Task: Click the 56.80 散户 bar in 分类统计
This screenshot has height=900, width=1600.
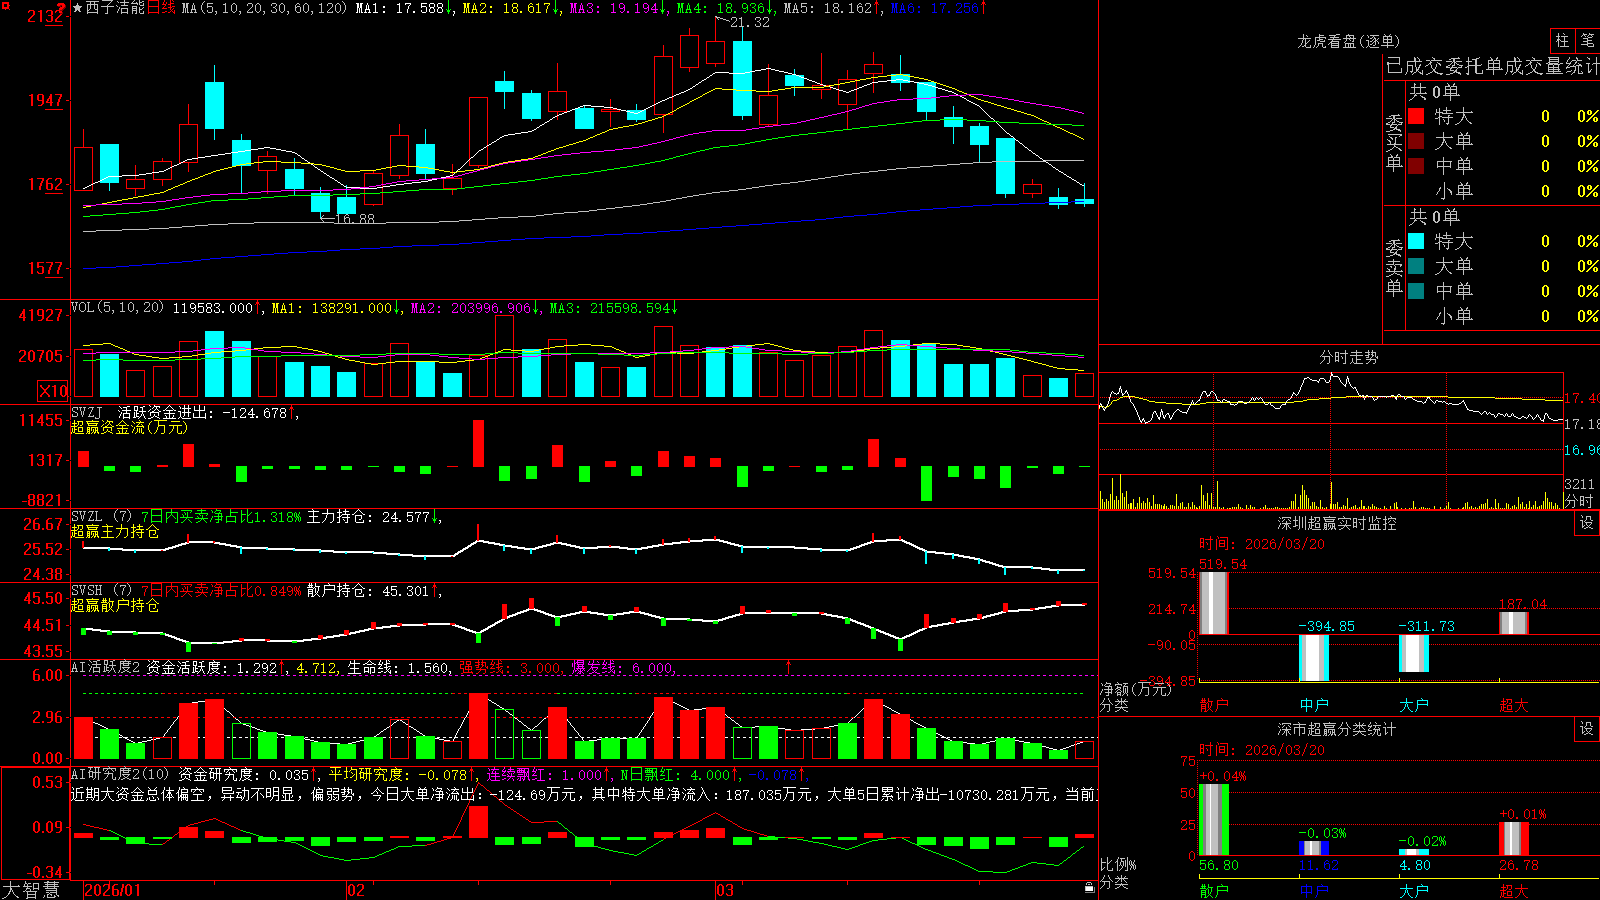Action: click(1213, 820)
